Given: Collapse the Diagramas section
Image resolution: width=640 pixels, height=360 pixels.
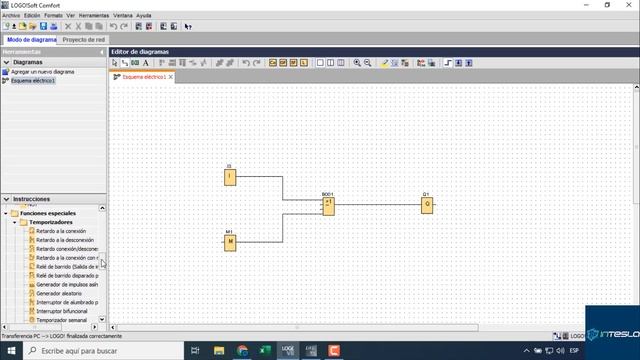Looking at the screenshot, I should pyautogui.click(x=7, y=62).
